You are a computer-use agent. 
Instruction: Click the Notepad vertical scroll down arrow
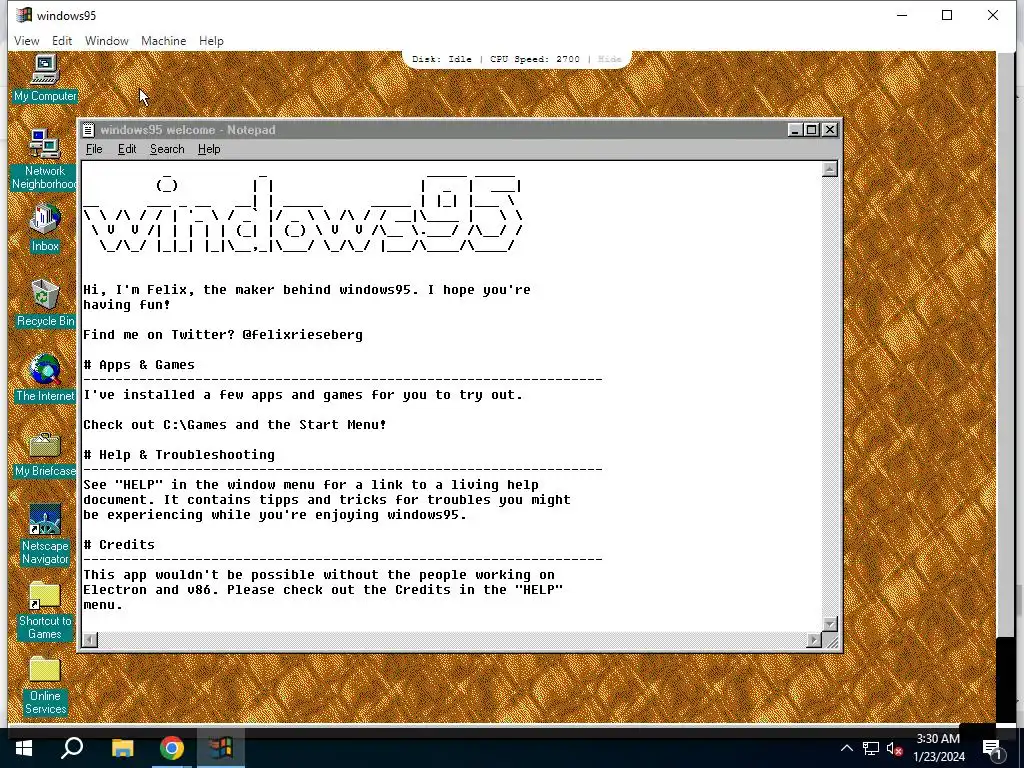[x=829, y=624]
